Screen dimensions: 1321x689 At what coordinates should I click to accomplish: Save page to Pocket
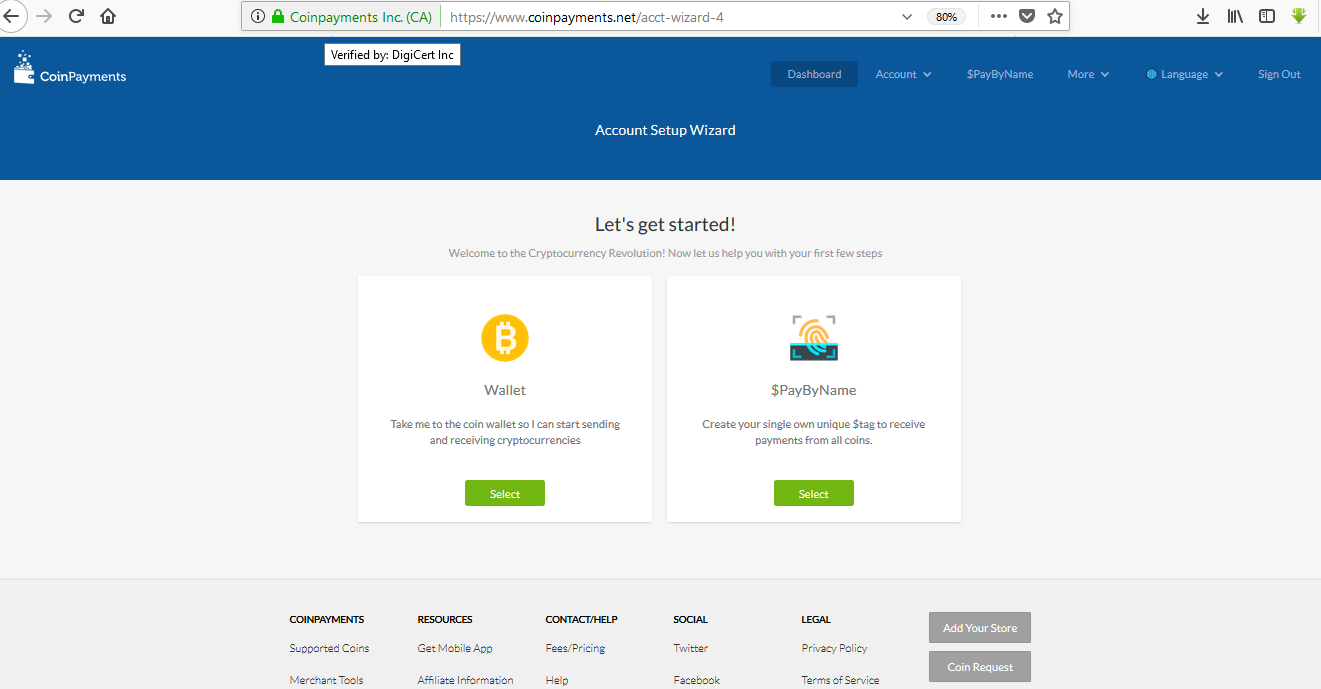pyautogui.click(x=1027, y=16)
